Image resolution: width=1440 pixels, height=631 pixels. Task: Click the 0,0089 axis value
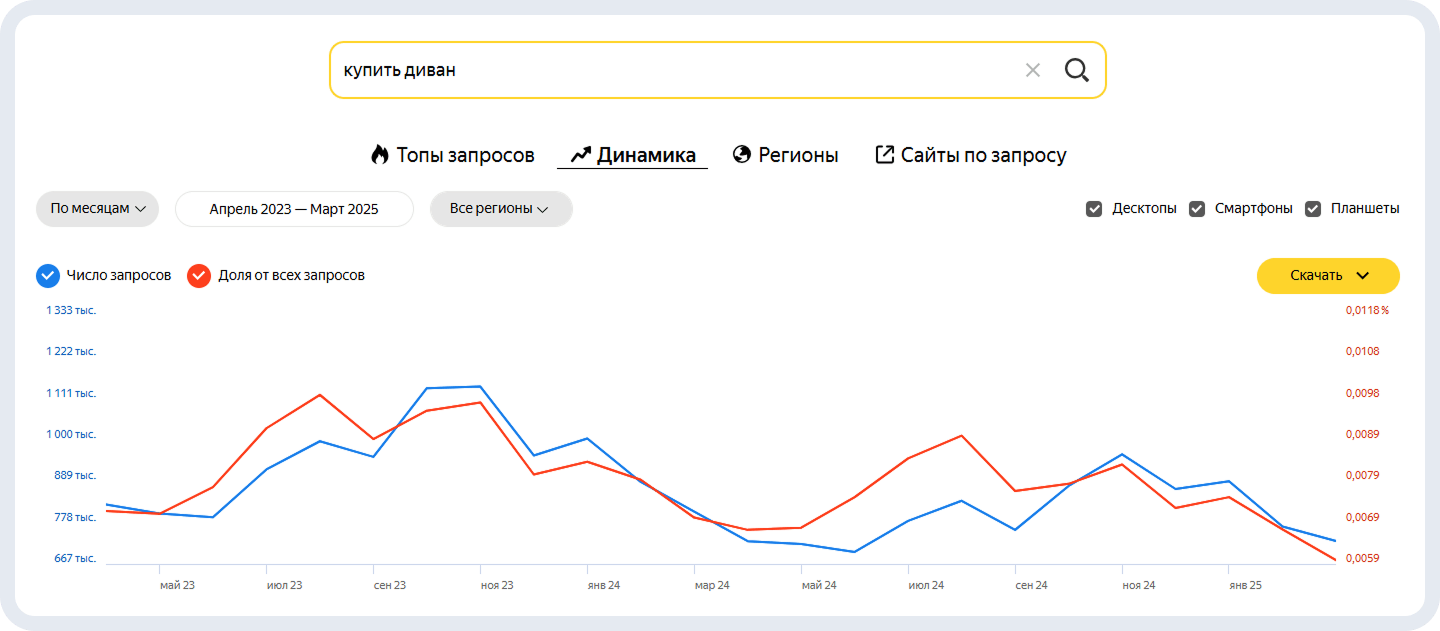(x=1362, y=434)
